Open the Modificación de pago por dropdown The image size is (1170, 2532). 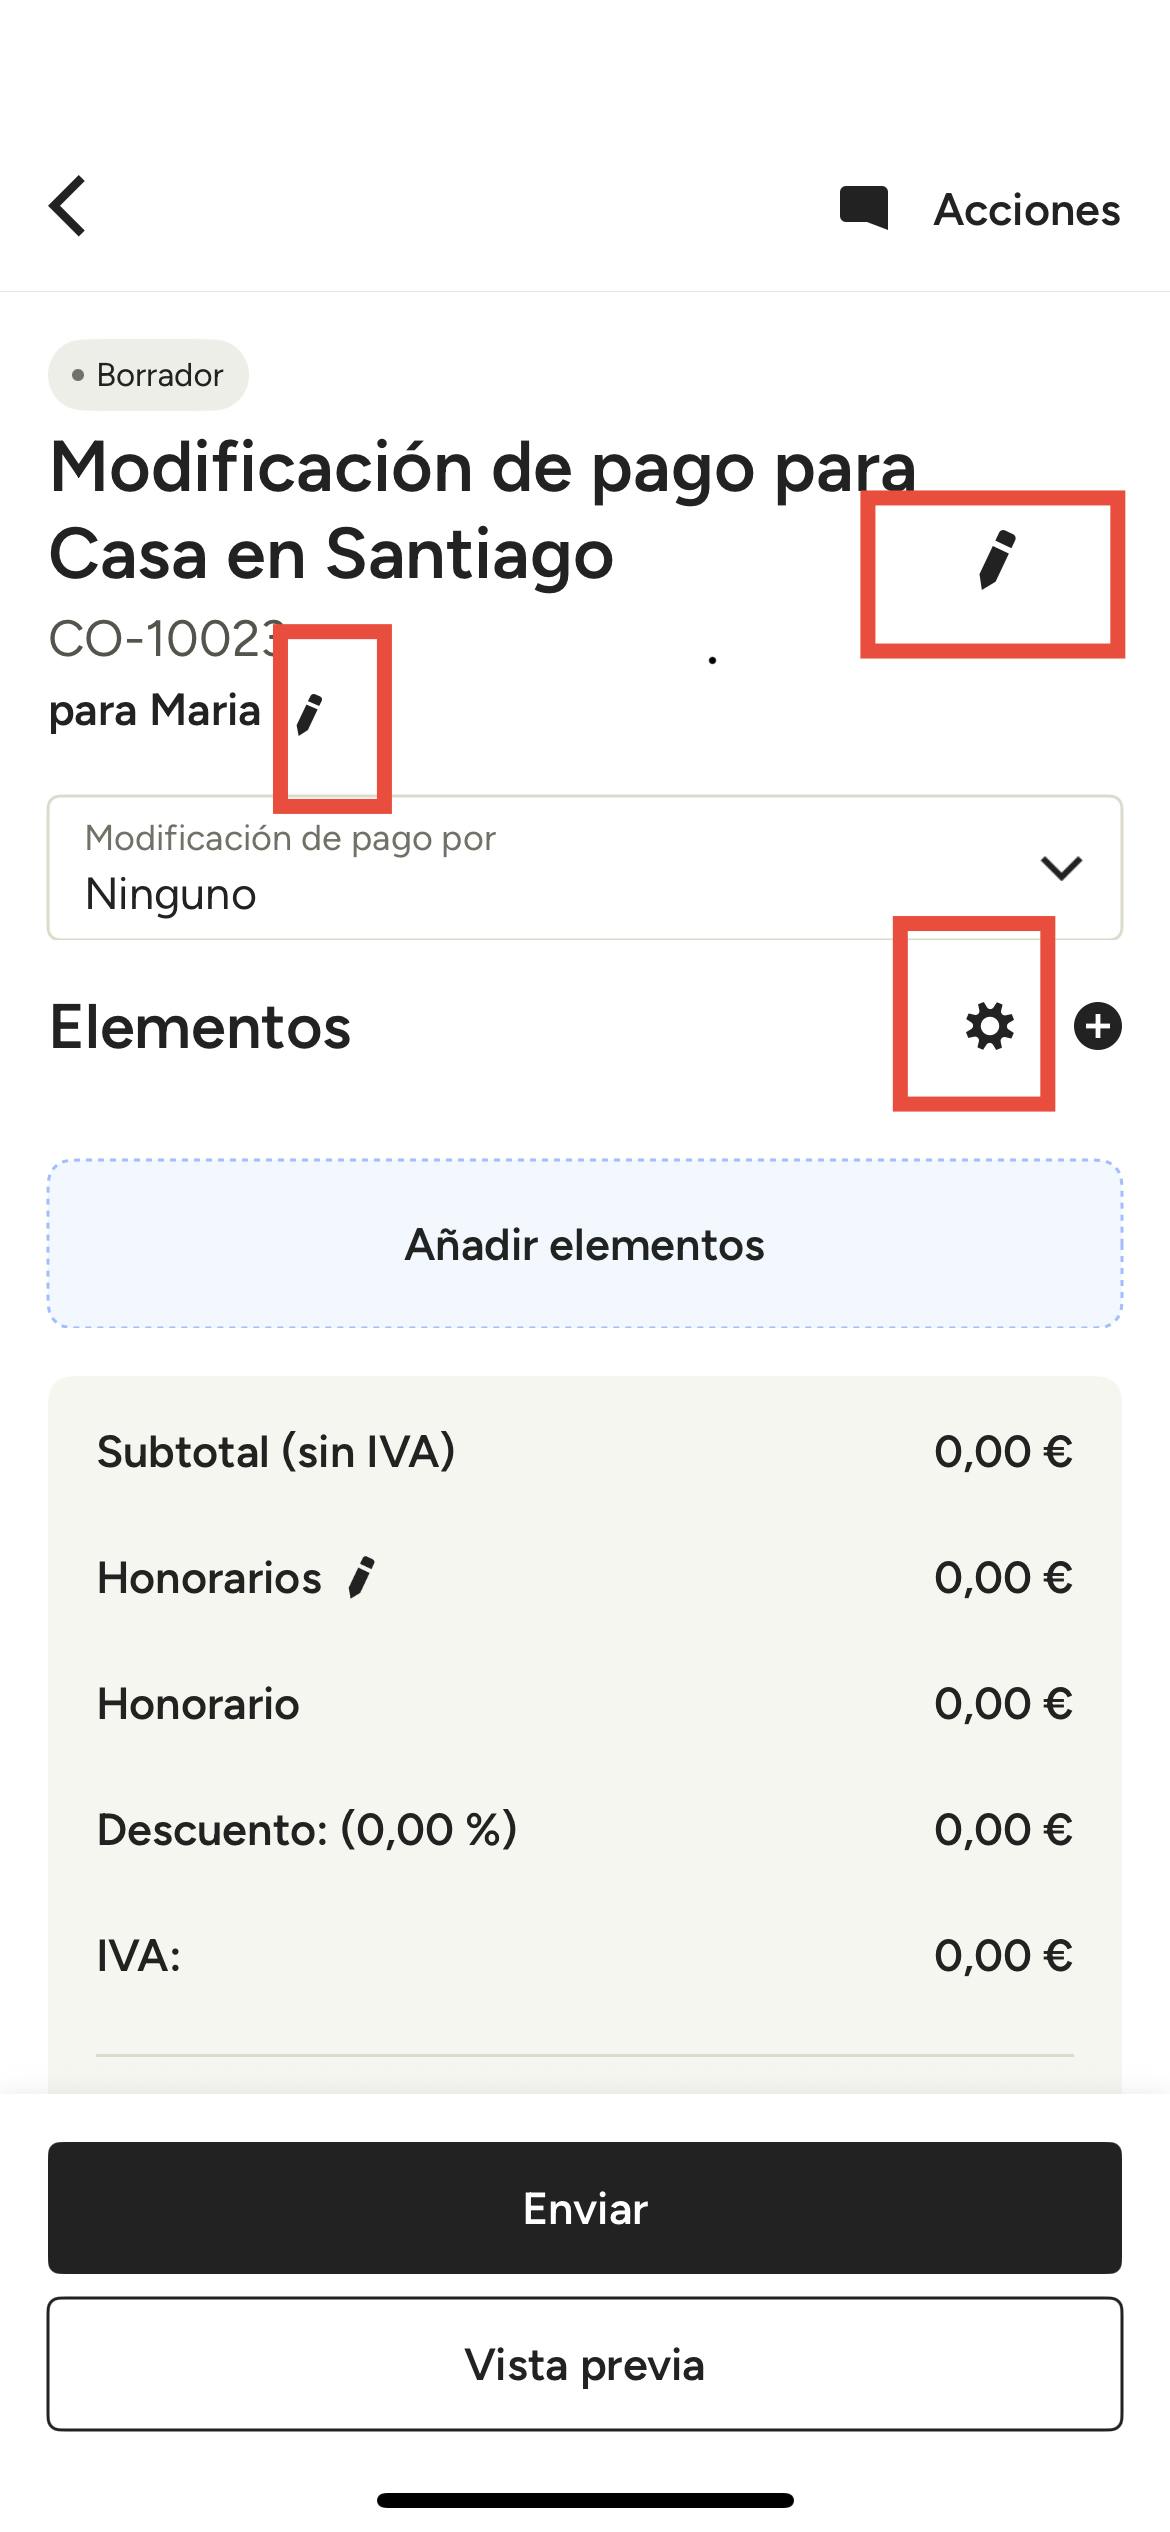pos(585,867)
